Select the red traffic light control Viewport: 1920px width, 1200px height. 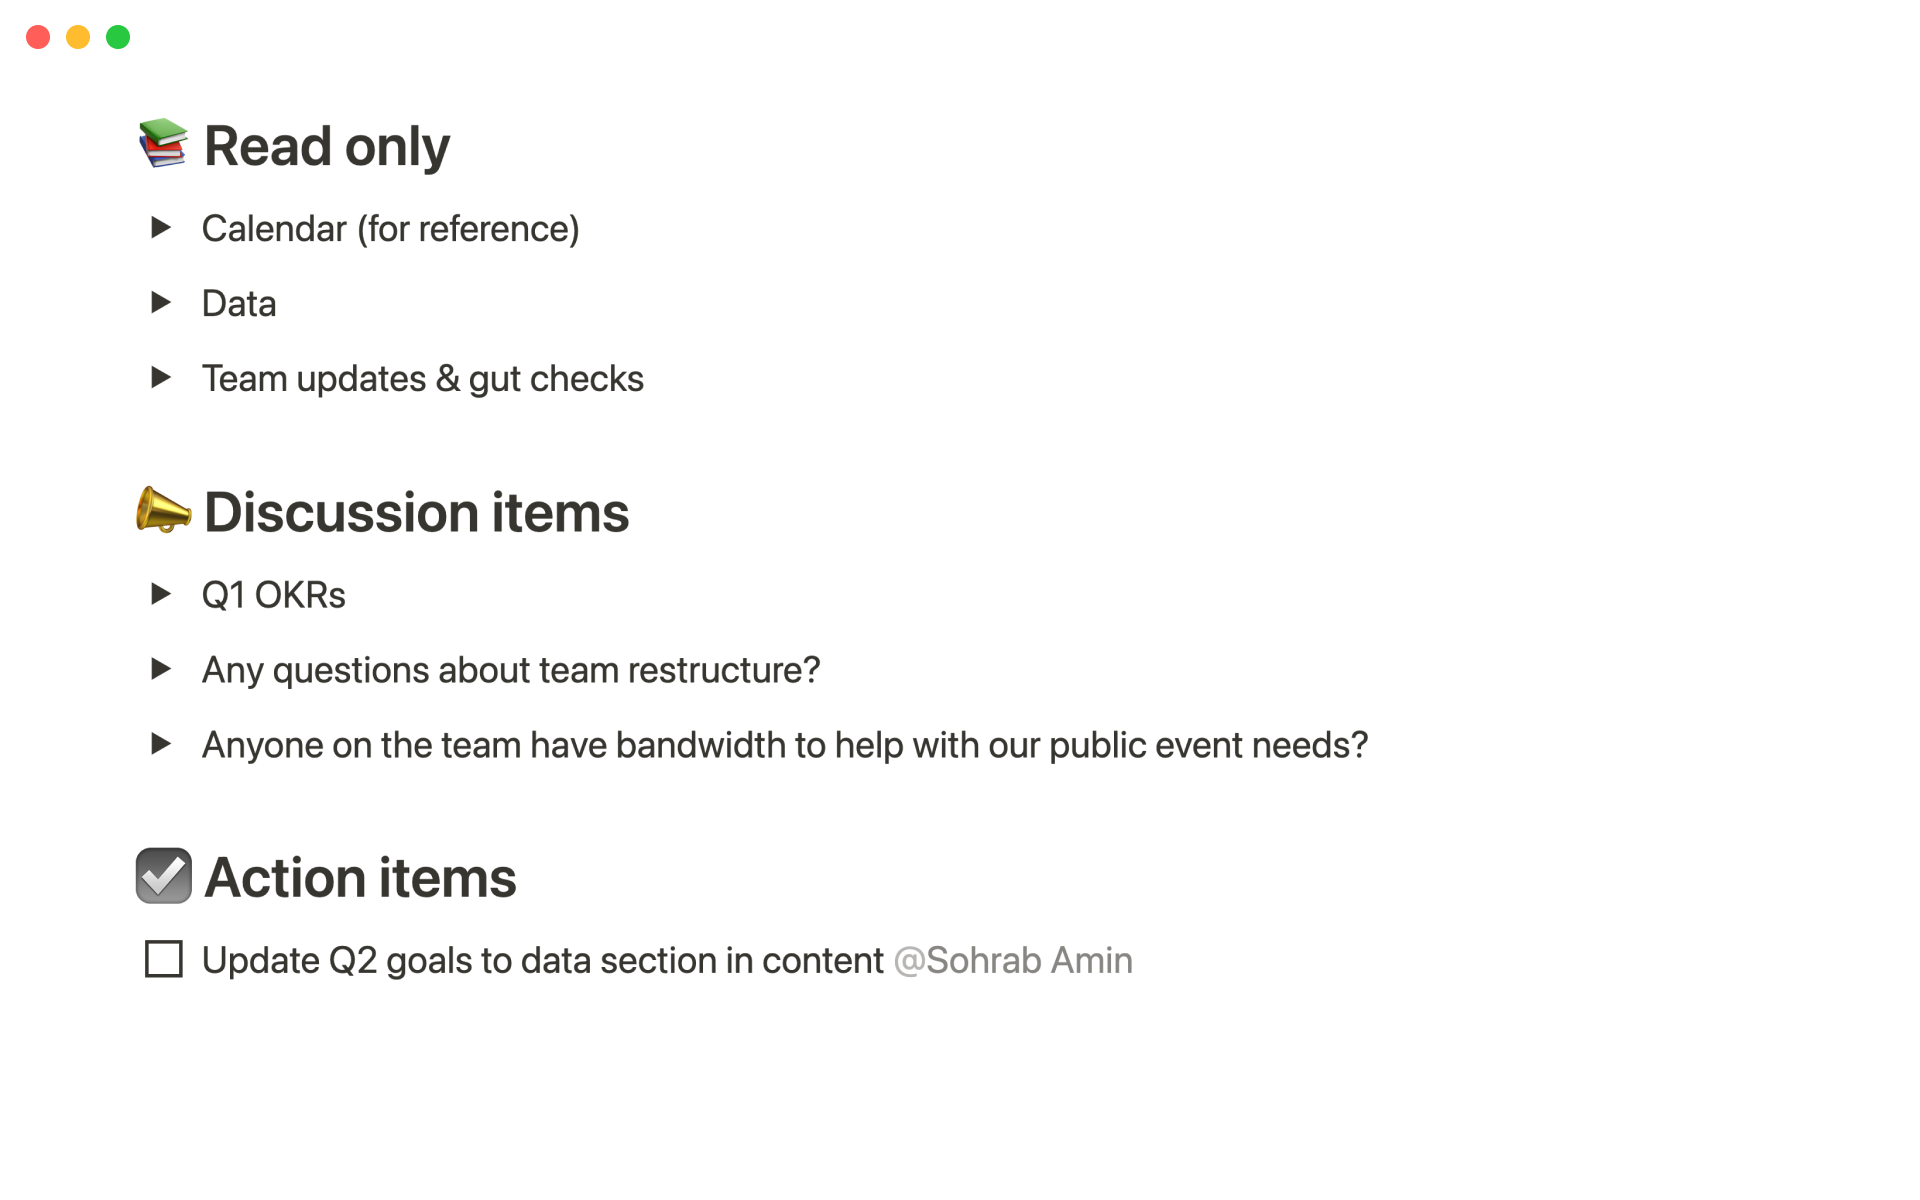(x=38, y=36)
